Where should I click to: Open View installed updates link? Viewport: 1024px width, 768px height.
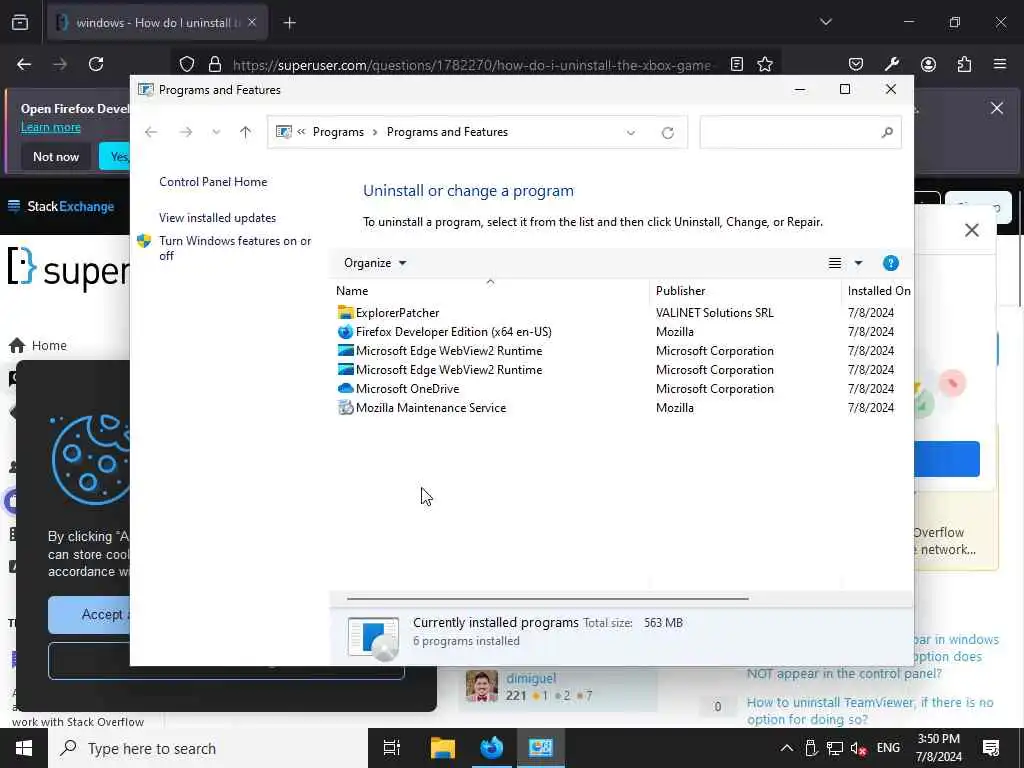tap(217, 217)
